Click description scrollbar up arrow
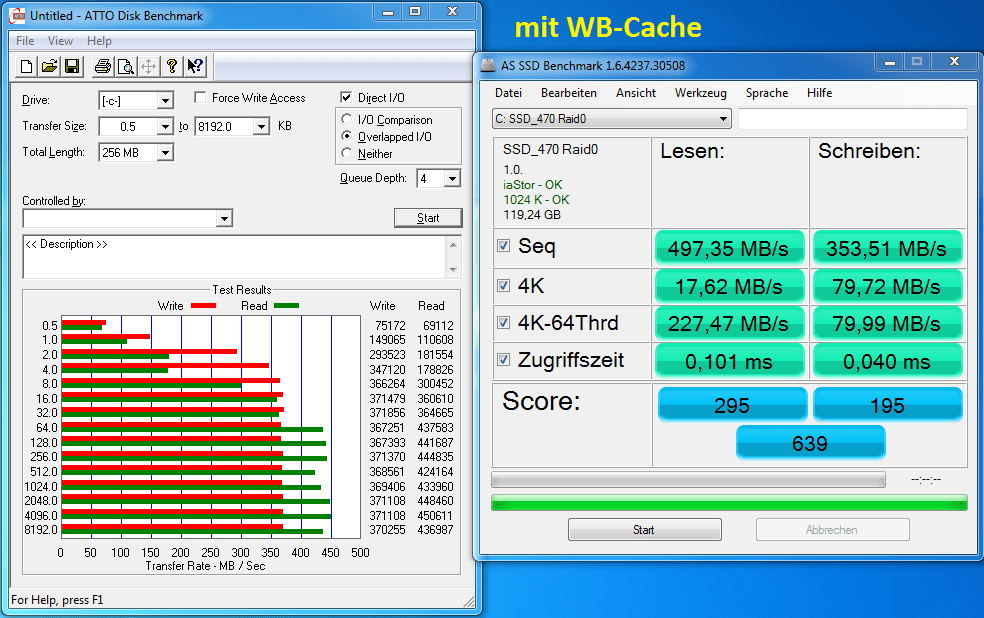The width and height of the screenshot is (984, 618). (x=453, y=244)
